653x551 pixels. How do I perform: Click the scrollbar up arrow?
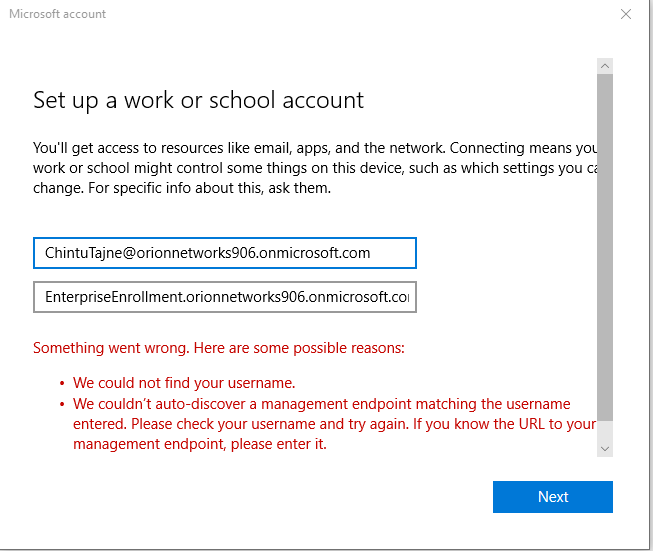[x=605, y=66]
